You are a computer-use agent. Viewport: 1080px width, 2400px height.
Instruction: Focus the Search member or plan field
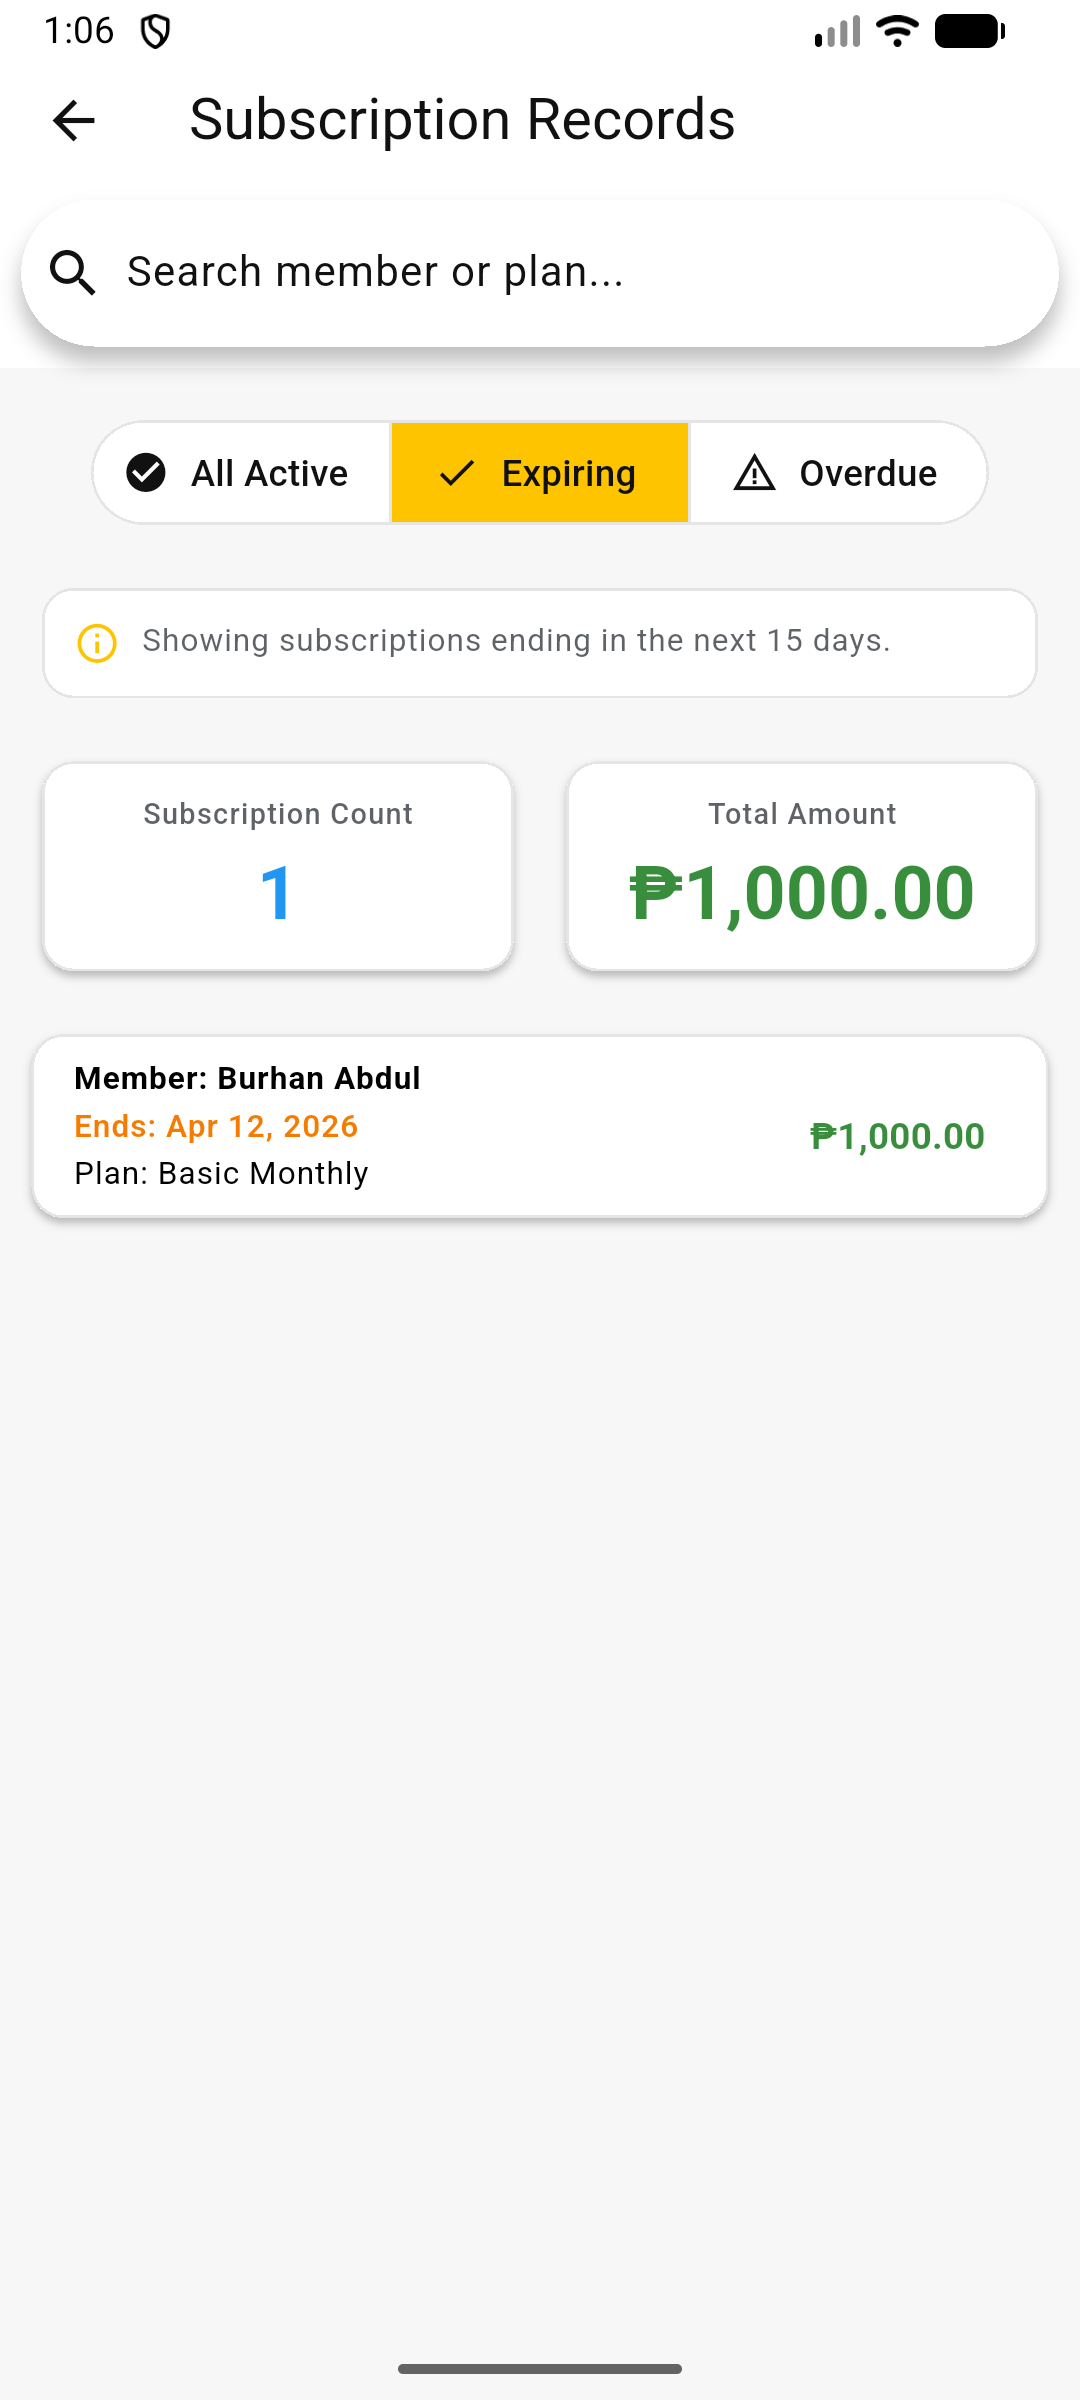tap(560, 273)
